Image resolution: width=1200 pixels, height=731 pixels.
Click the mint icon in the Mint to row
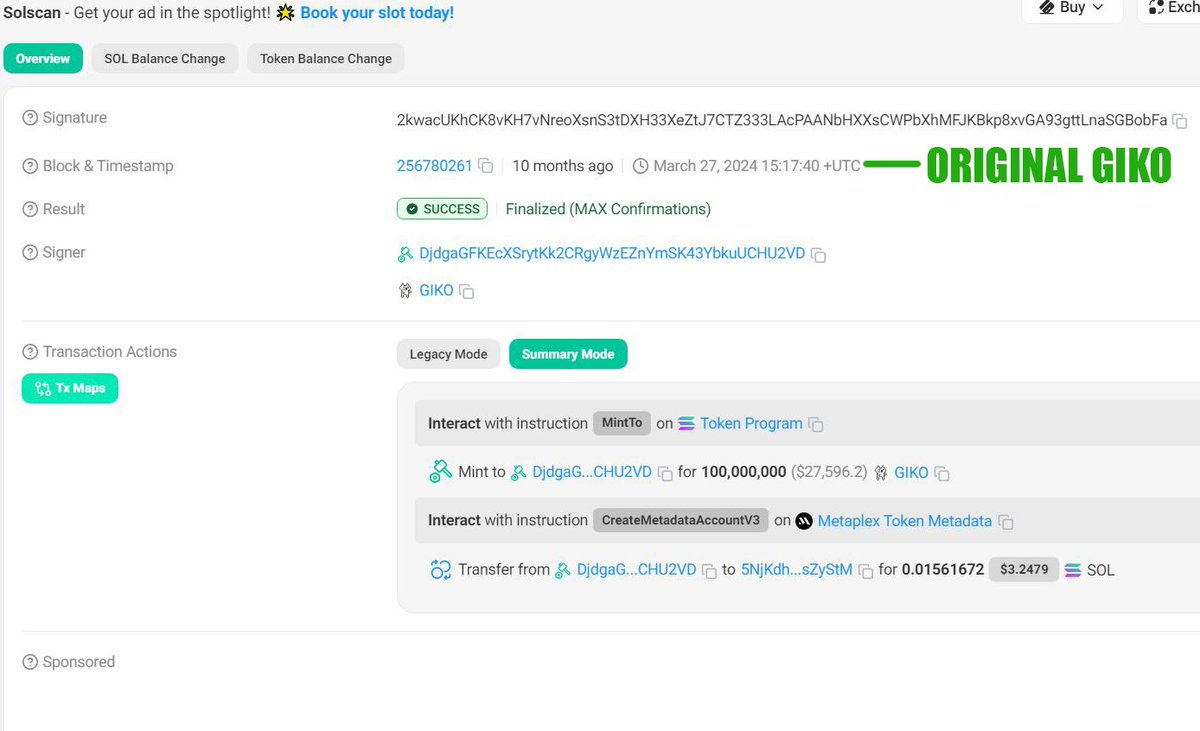441,471
